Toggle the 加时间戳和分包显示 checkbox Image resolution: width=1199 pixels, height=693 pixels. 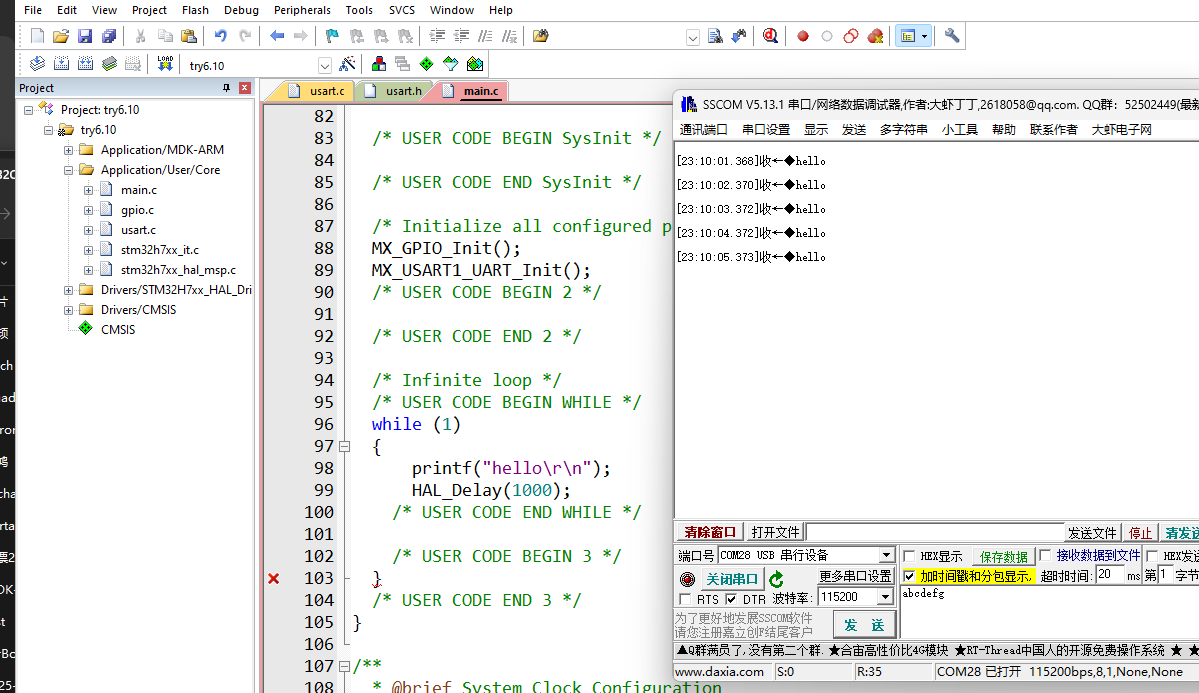coord(909,576)
